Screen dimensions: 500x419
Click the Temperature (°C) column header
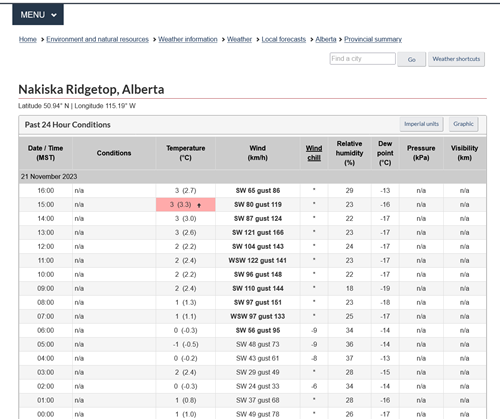186,153
